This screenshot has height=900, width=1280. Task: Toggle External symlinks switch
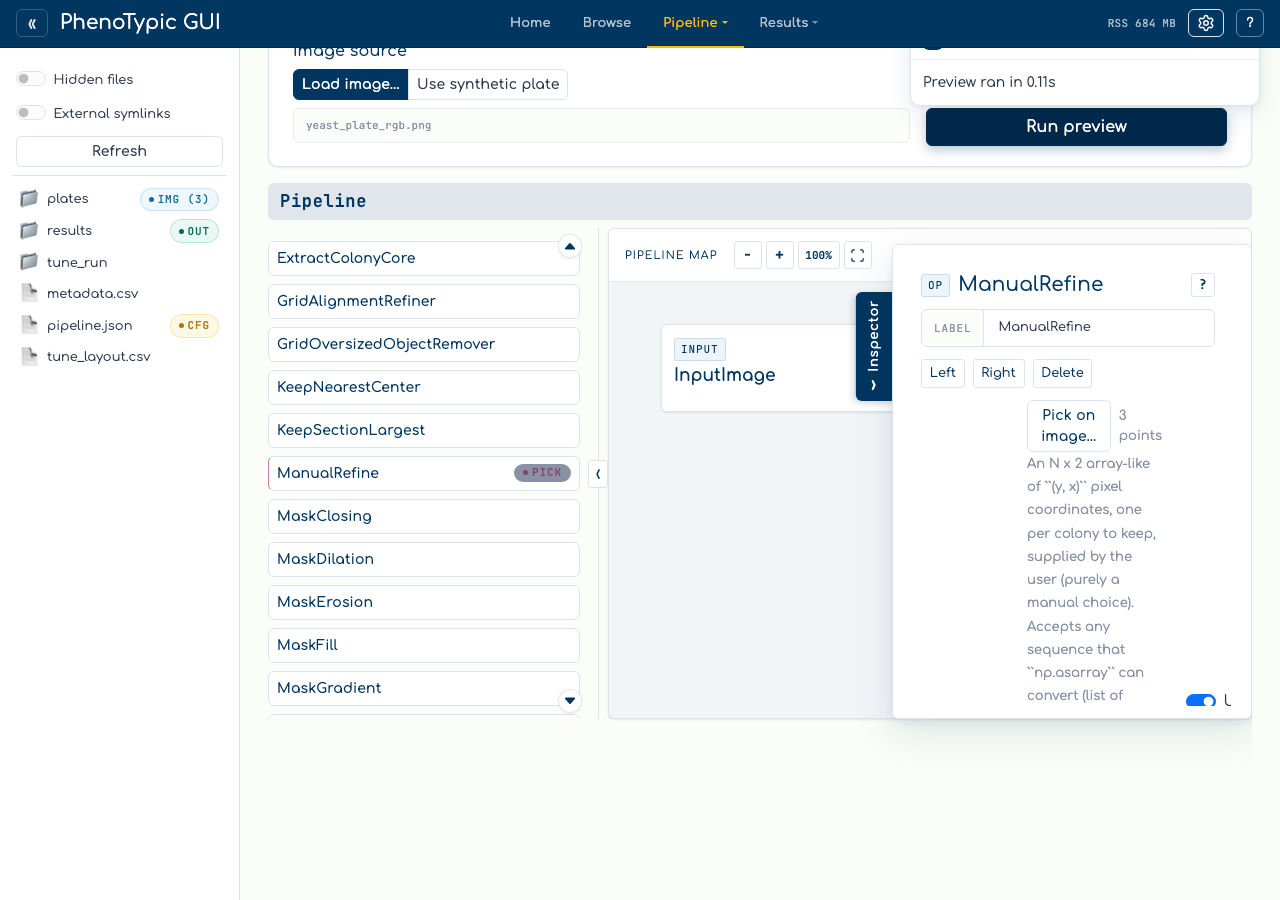31,113
